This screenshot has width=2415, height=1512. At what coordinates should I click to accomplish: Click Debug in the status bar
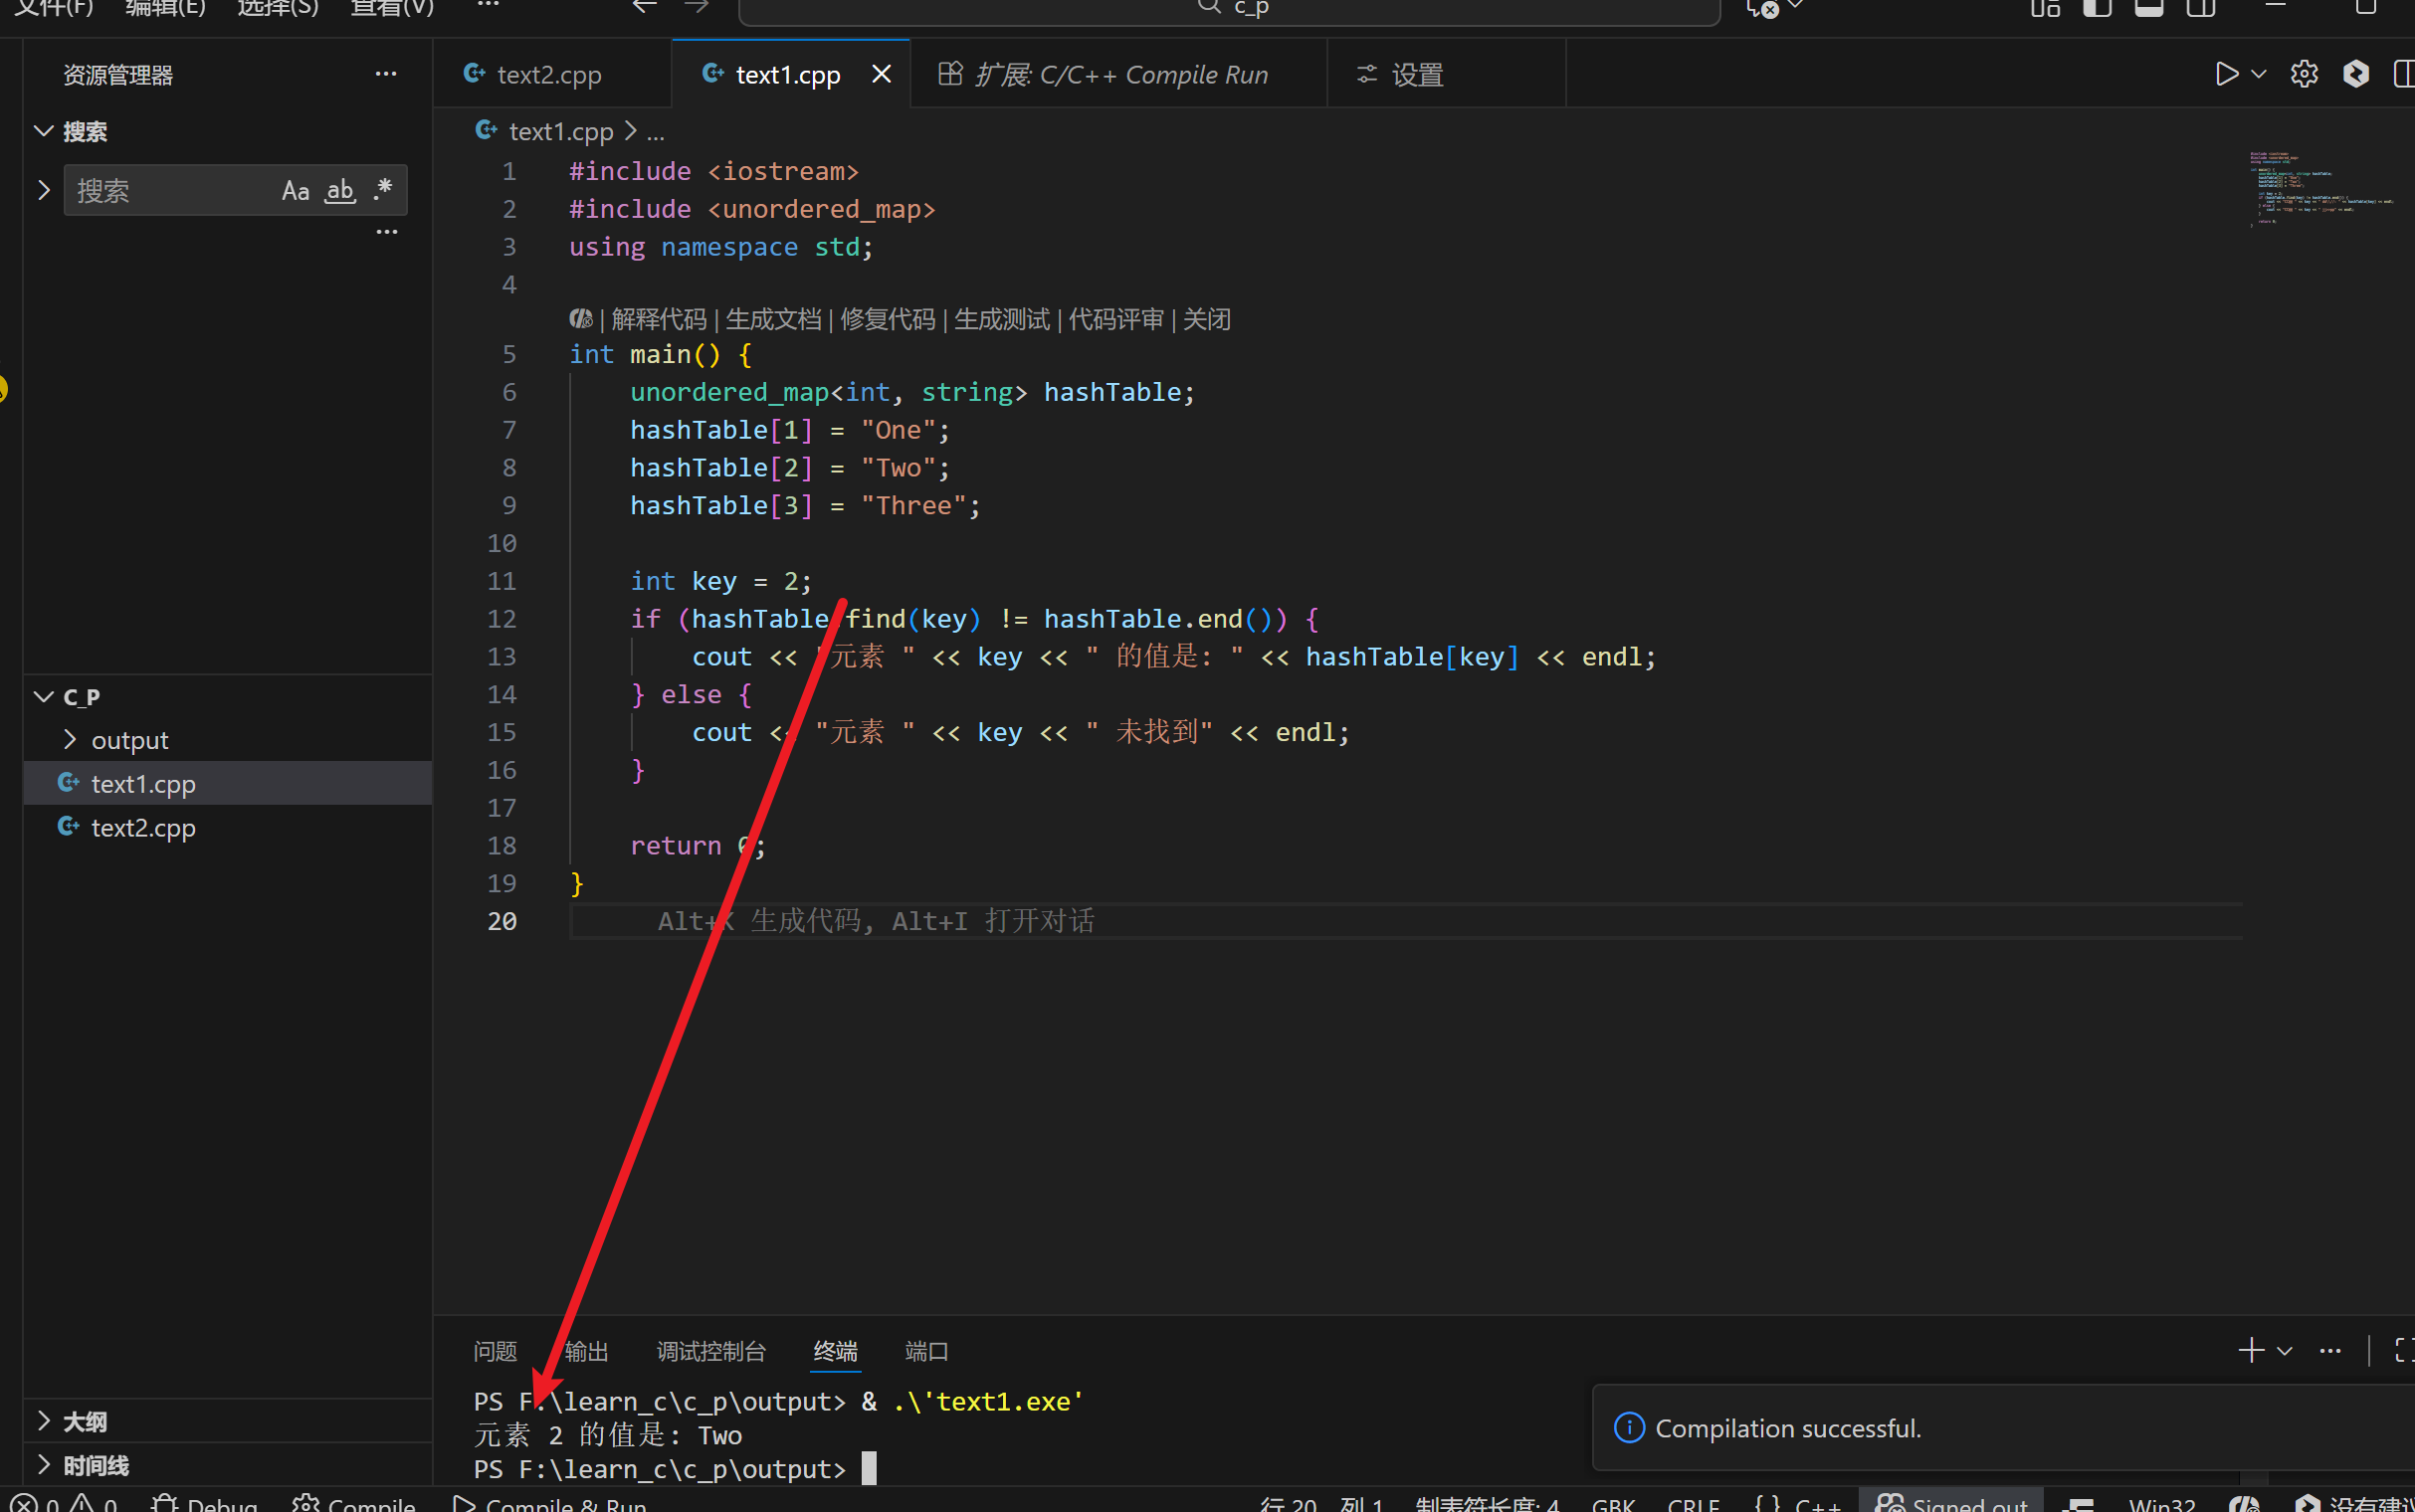point(206,1503)
